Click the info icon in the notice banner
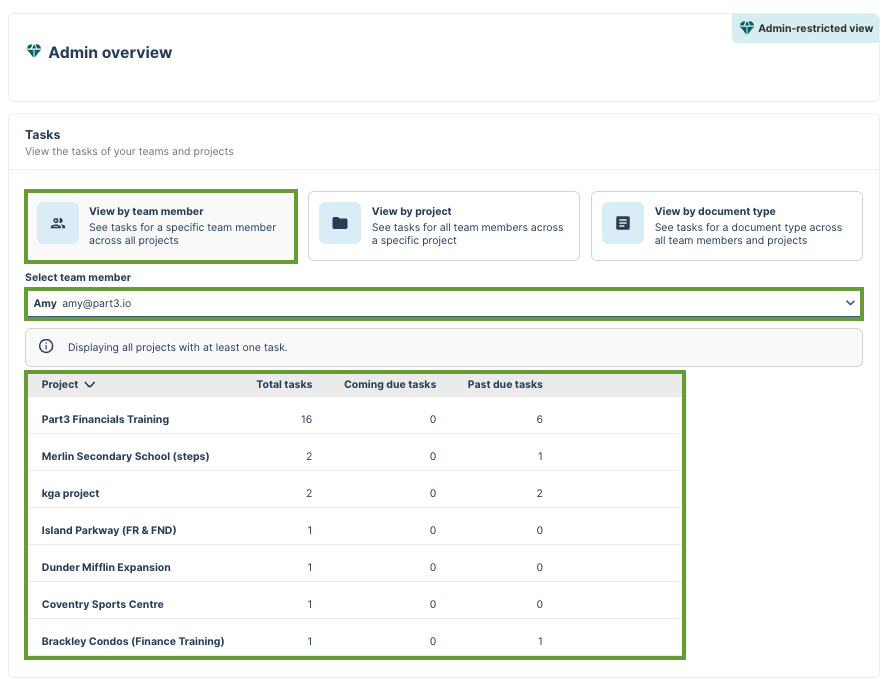 [46, 346]
